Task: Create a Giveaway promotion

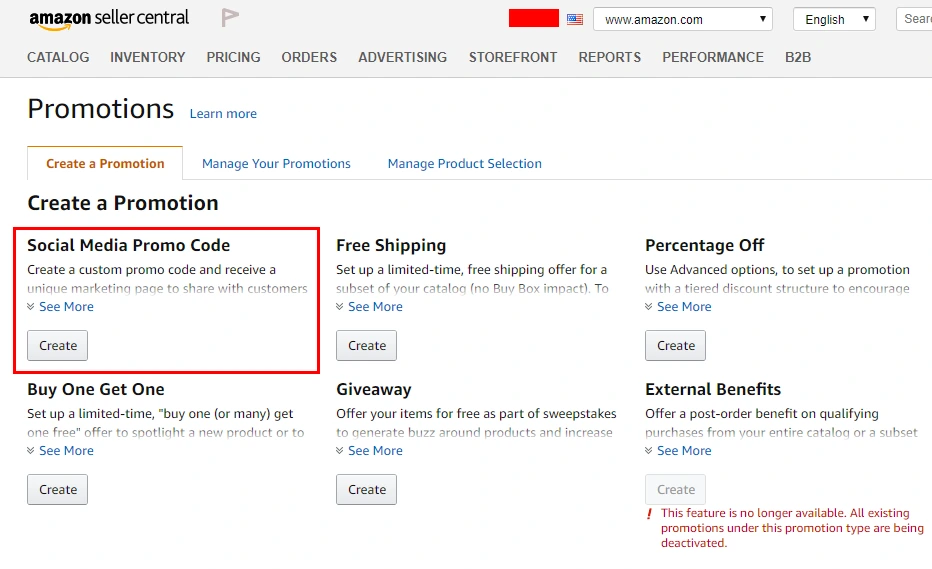Action: coord(367,489)
